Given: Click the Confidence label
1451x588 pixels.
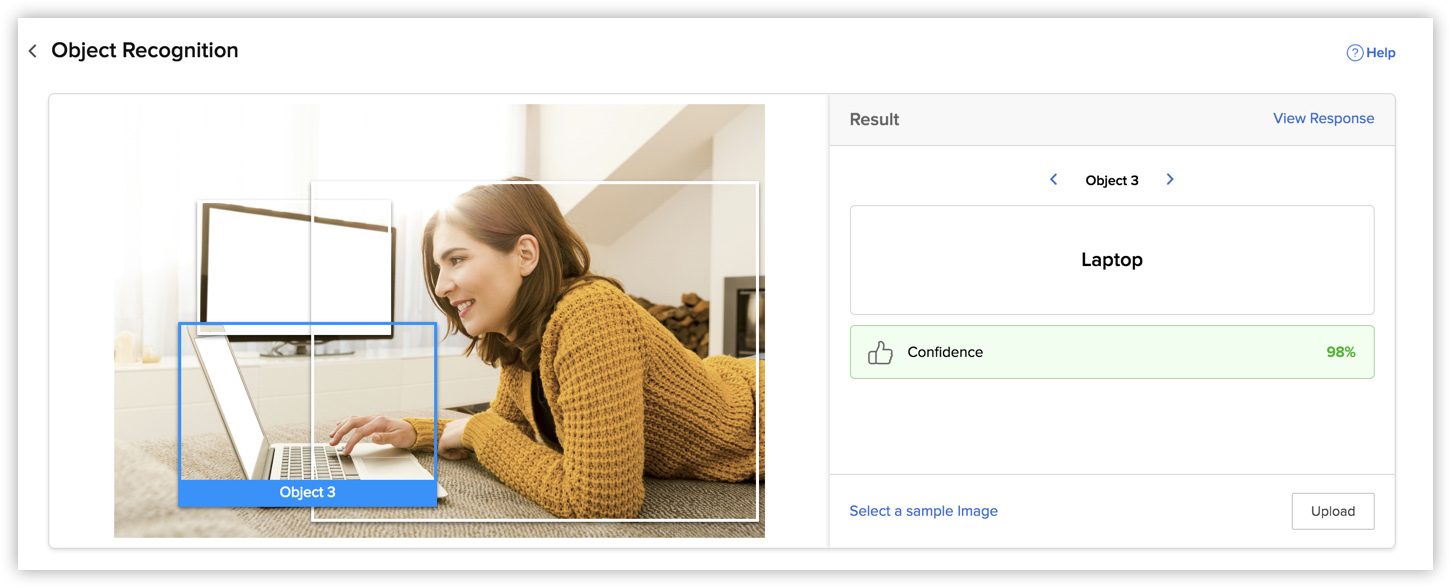Looking at the screenshot, I should pyautogui.click(x=945, y=352).
